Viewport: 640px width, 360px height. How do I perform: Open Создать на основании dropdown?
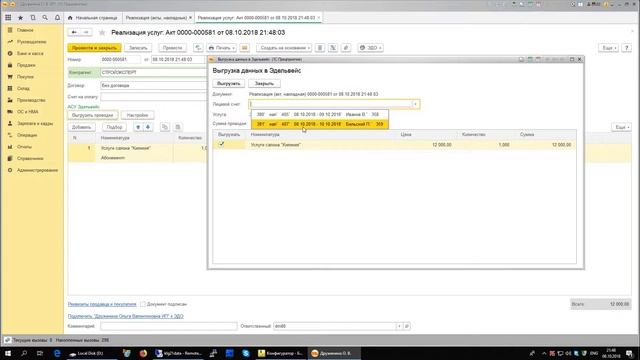coord(284,48)
